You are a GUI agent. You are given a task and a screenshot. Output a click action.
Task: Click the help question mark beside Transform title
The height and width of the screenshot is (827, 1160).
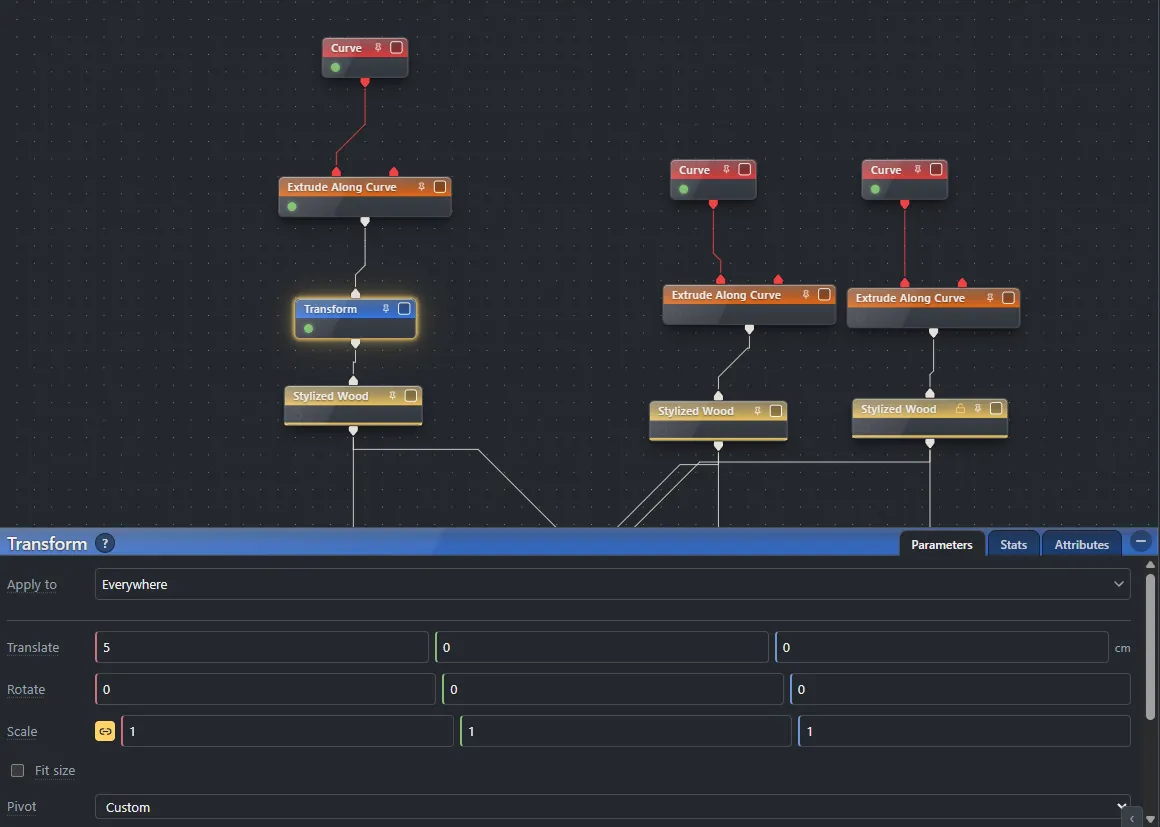click(x=105, y=544)
